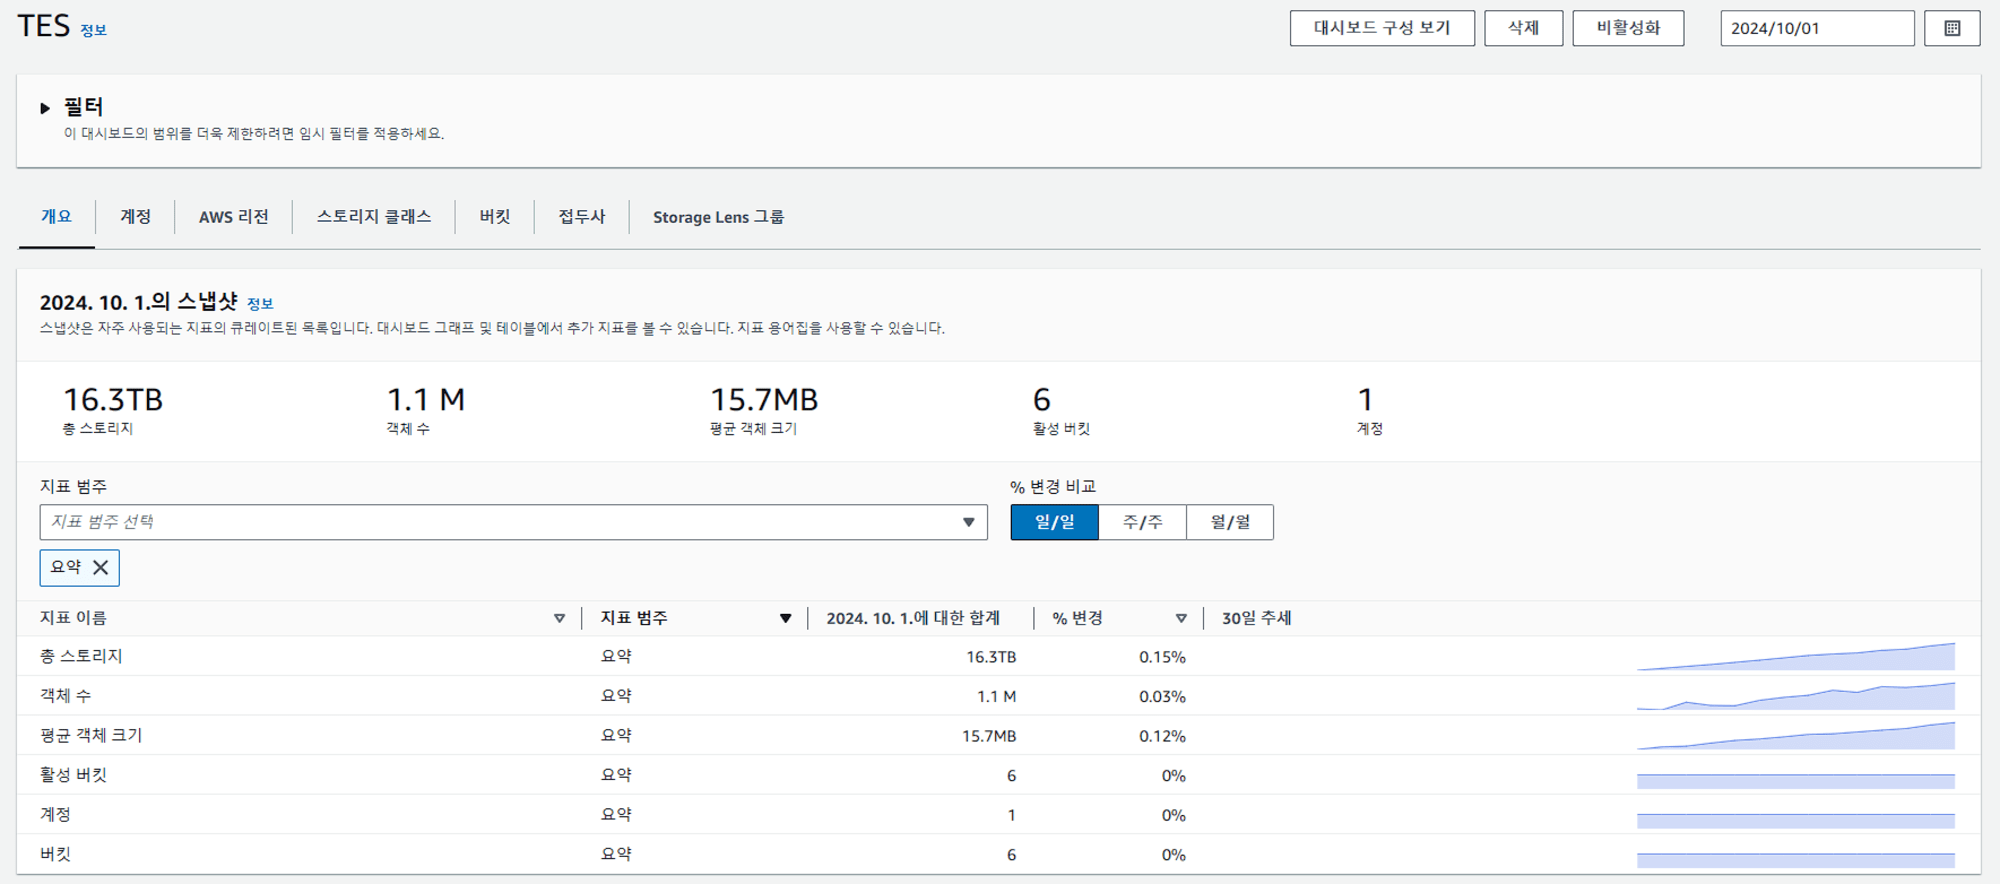Open the calendar date picker icon

(1952, 28)
